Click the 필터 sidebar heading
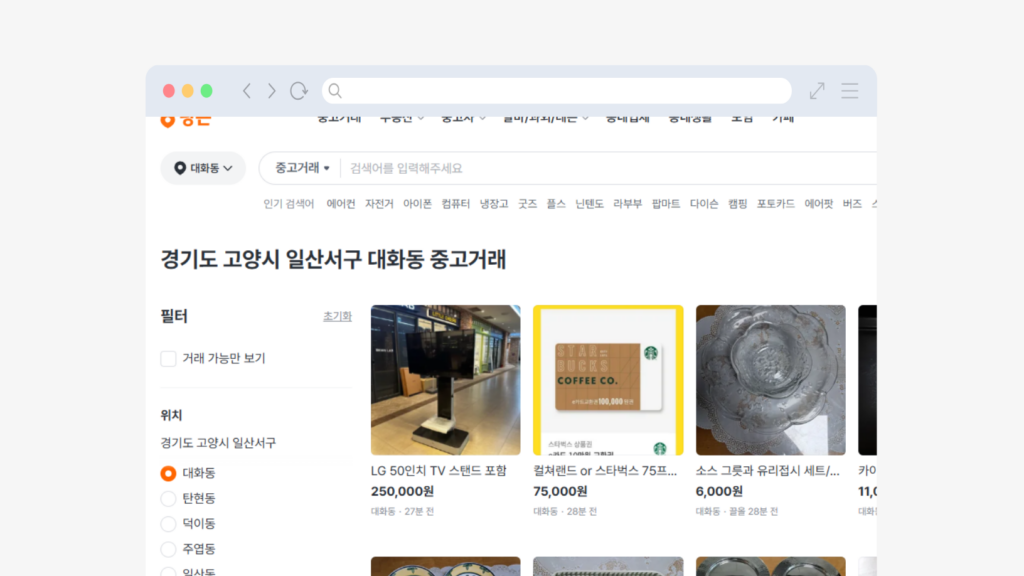1024x576 pixels. coord(174,316)
